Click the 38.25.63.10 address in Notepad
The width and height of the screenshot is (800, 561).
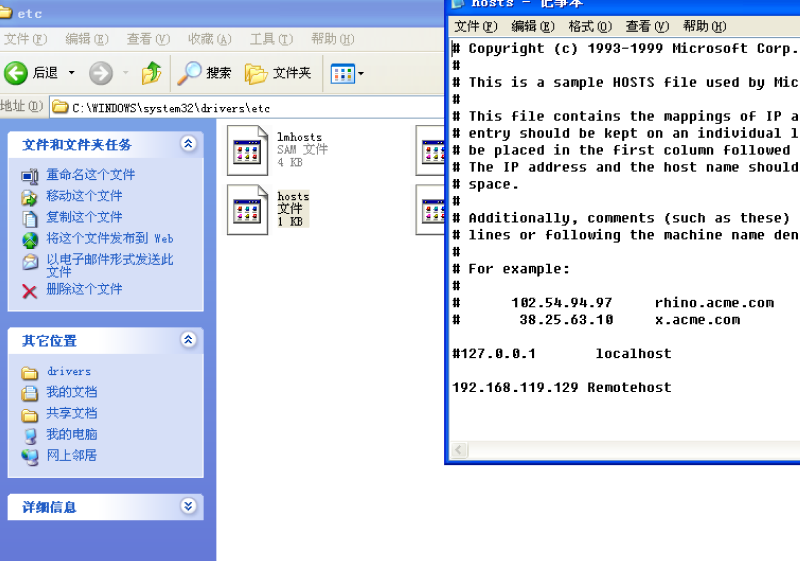[x=566, y=320]
